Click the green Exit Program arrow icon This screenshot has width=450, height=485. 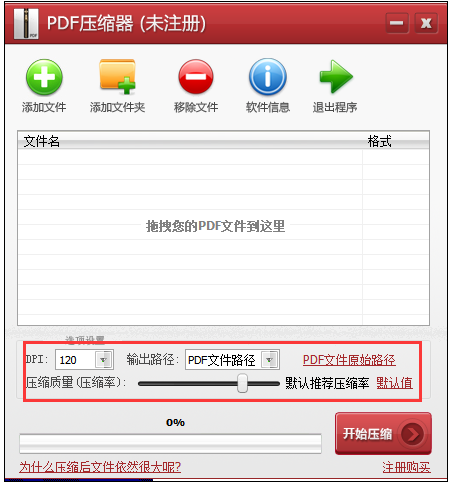point(336,77)
